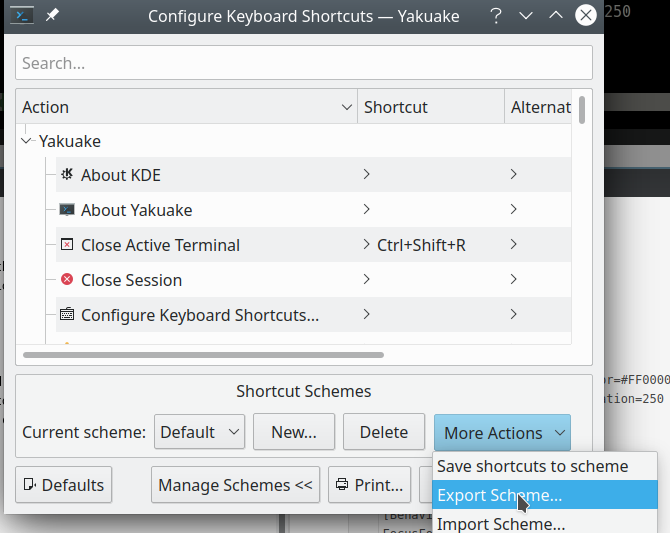
Task: Click the Delete scheme button
Action: coord(384,432)
